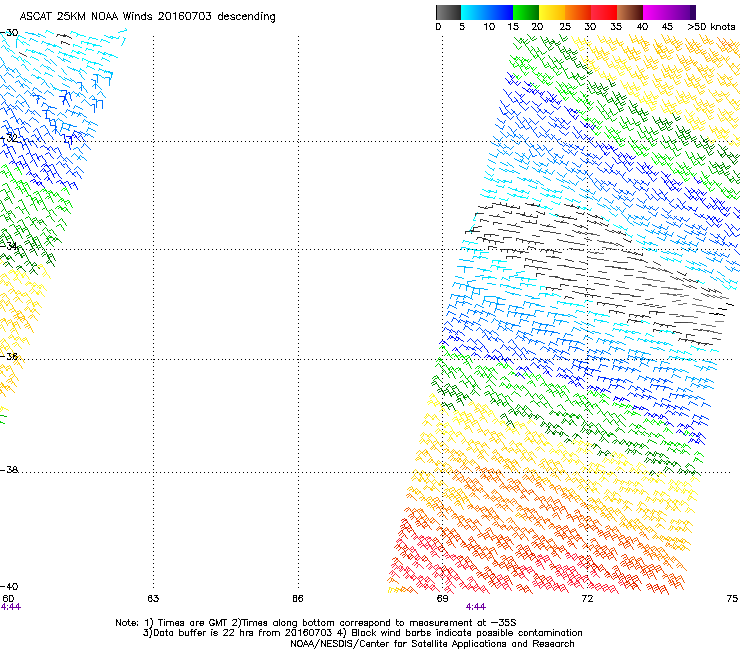Click the longitude label "72"
This screenshot has width=740, height=650.
click(587, 599)
